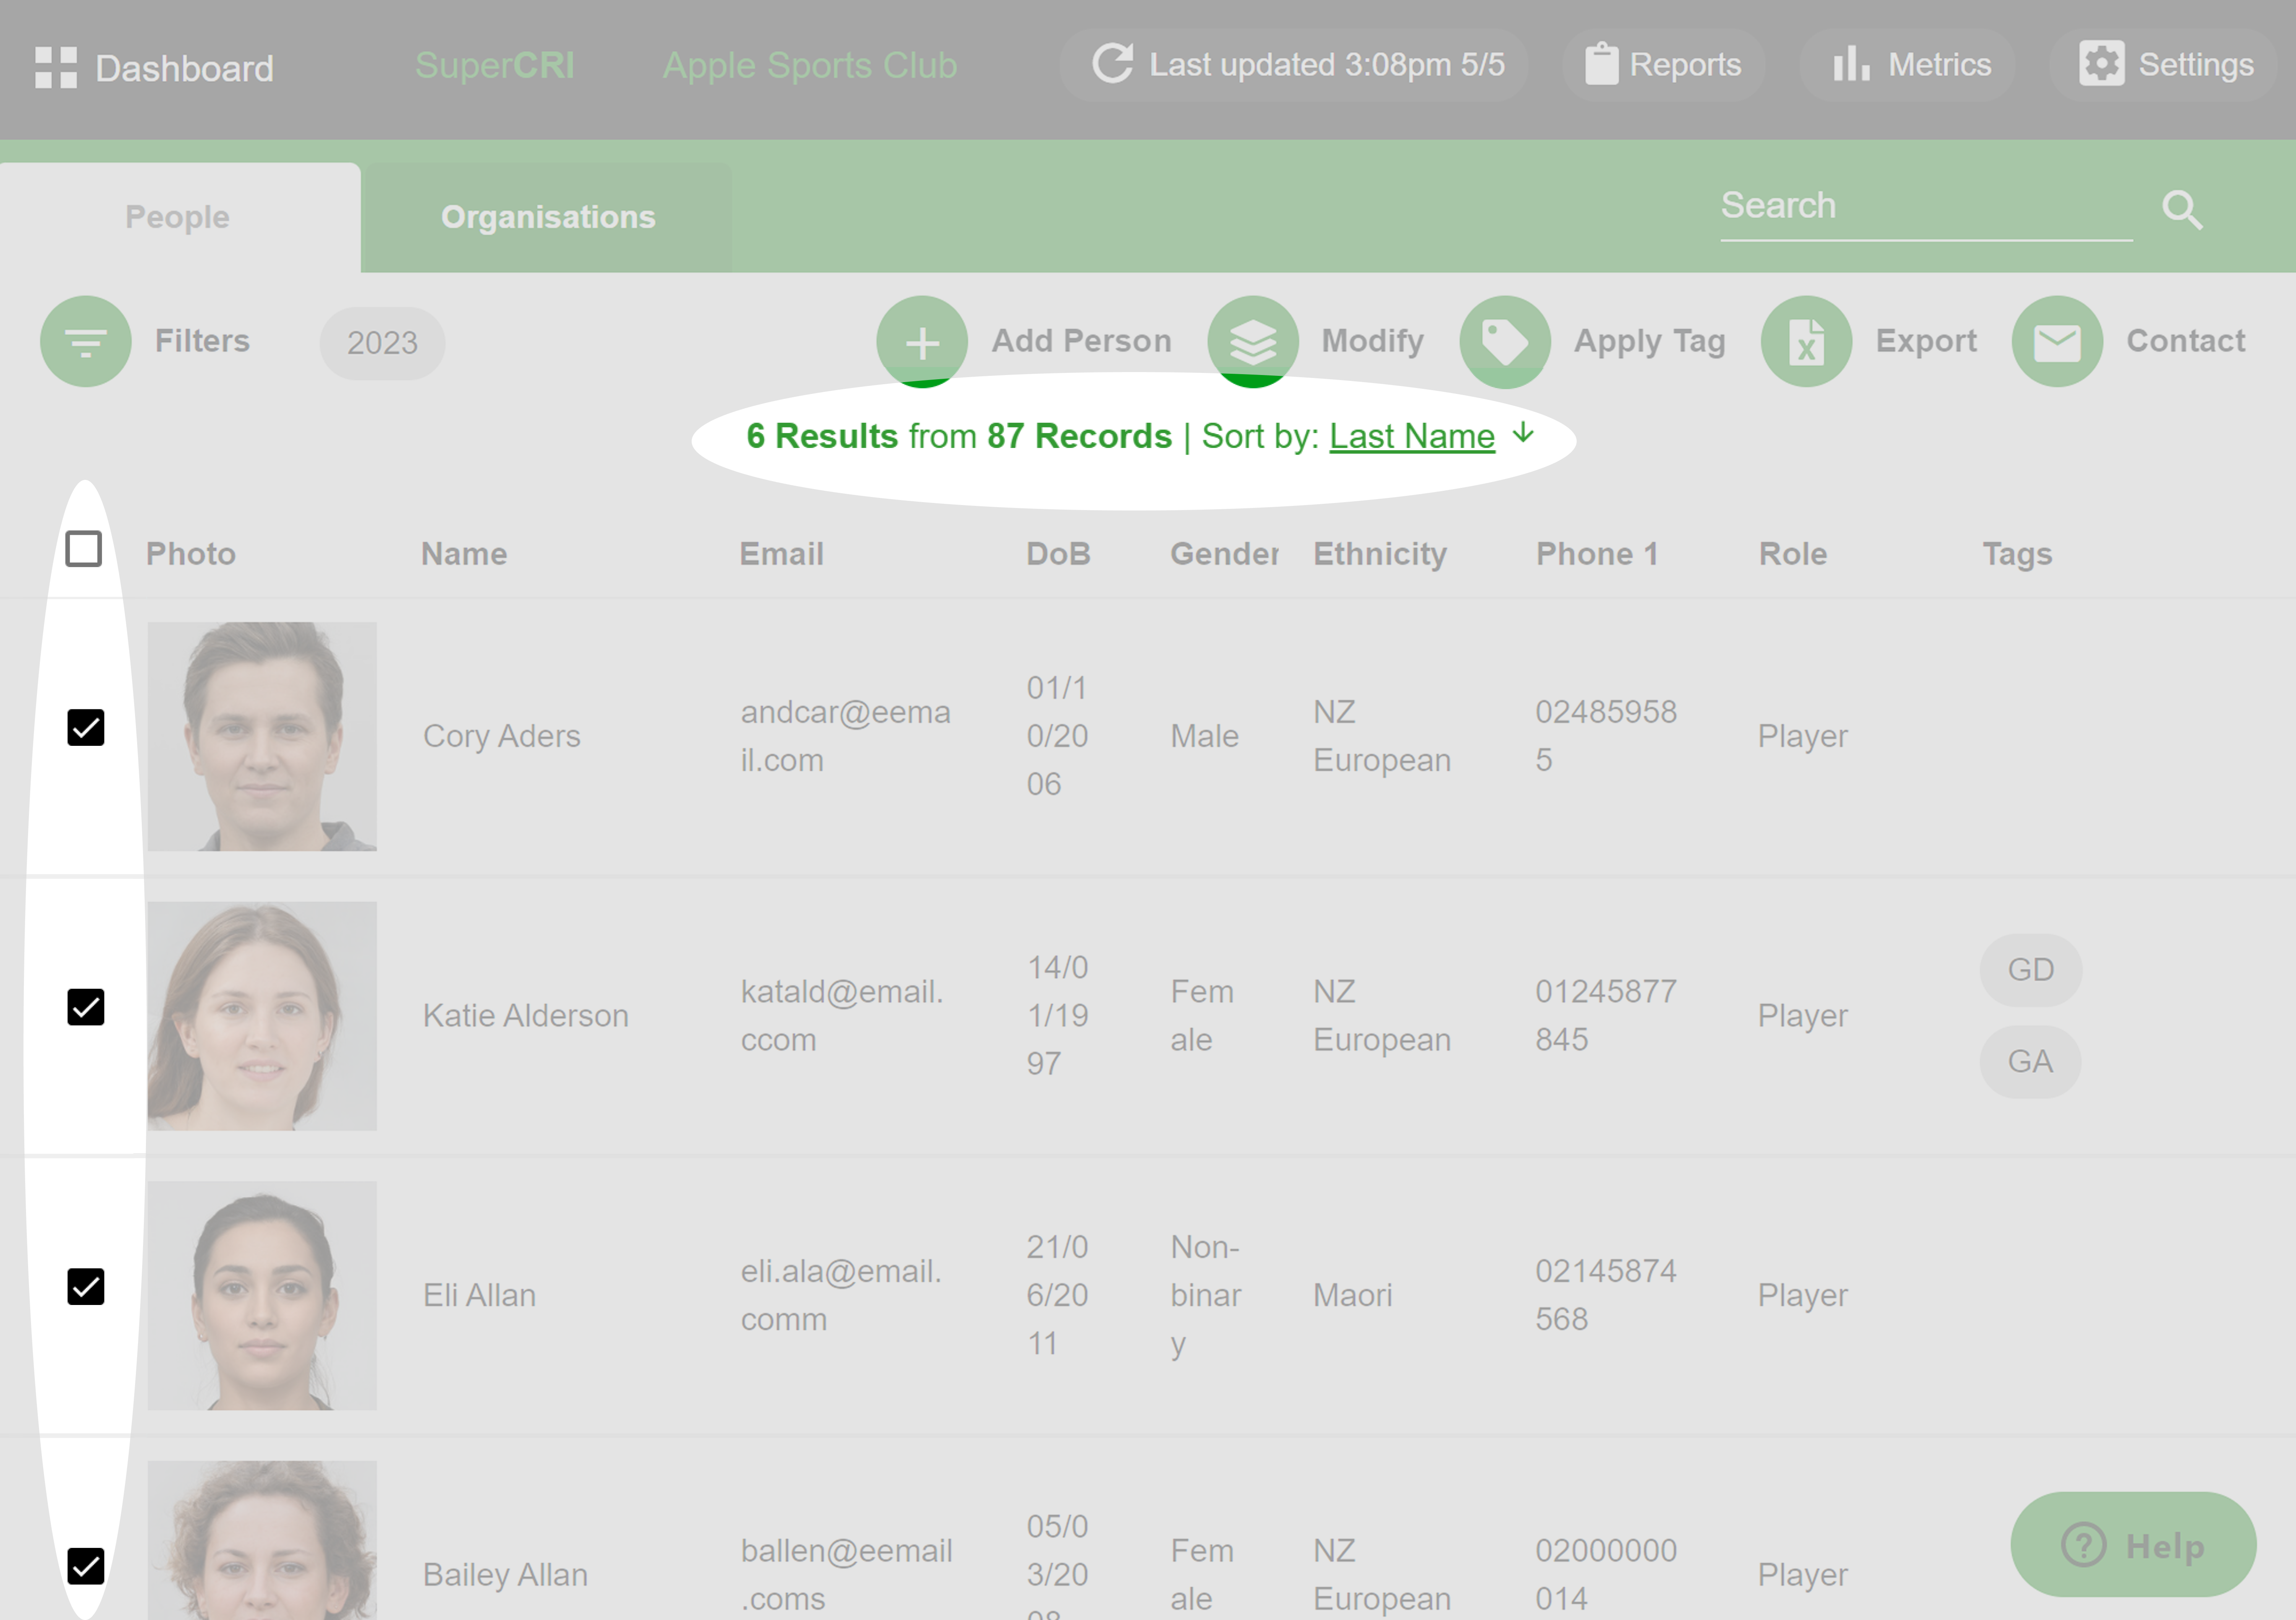Click the Phone 1 column header
The width and height of the screenshot is (2296, 1620).
(1597, 554)
